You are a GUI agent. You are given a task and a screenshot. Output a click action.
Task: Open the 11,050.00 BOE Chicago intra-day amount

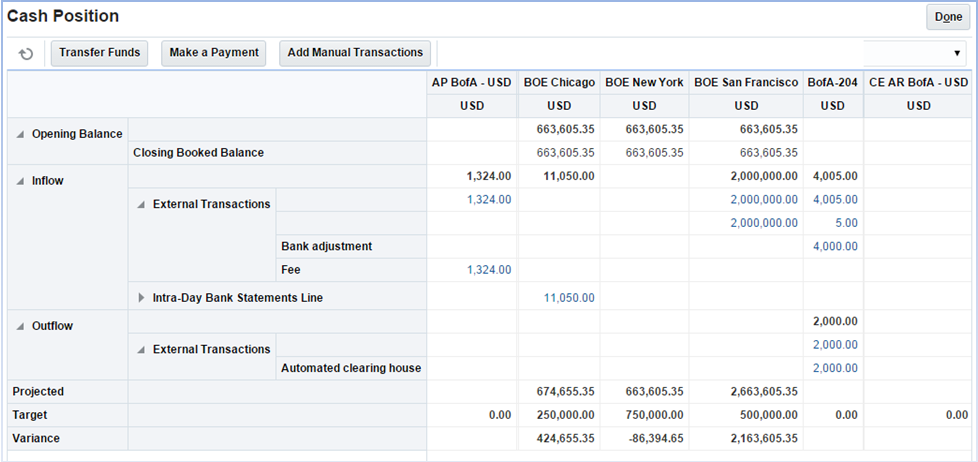[x=569, y=298]
